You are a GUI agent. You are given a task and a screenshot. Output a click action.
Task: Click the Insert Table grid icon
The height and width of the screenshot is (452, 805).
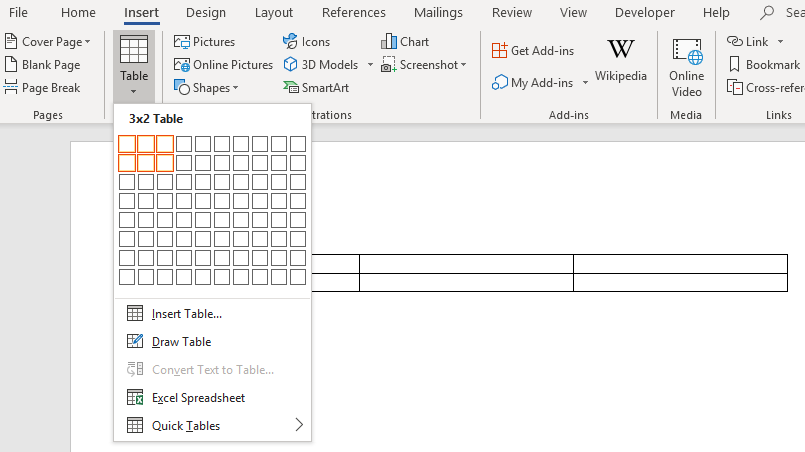click(x=135, y=313)
